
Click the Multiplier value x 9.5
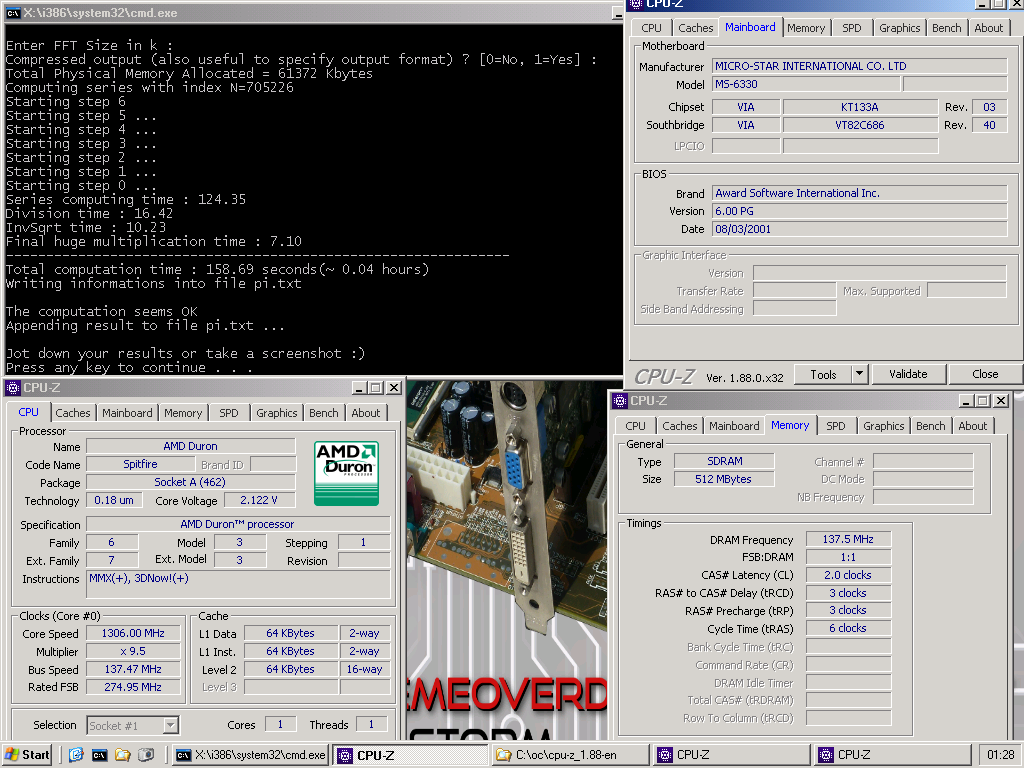point(133,652)
